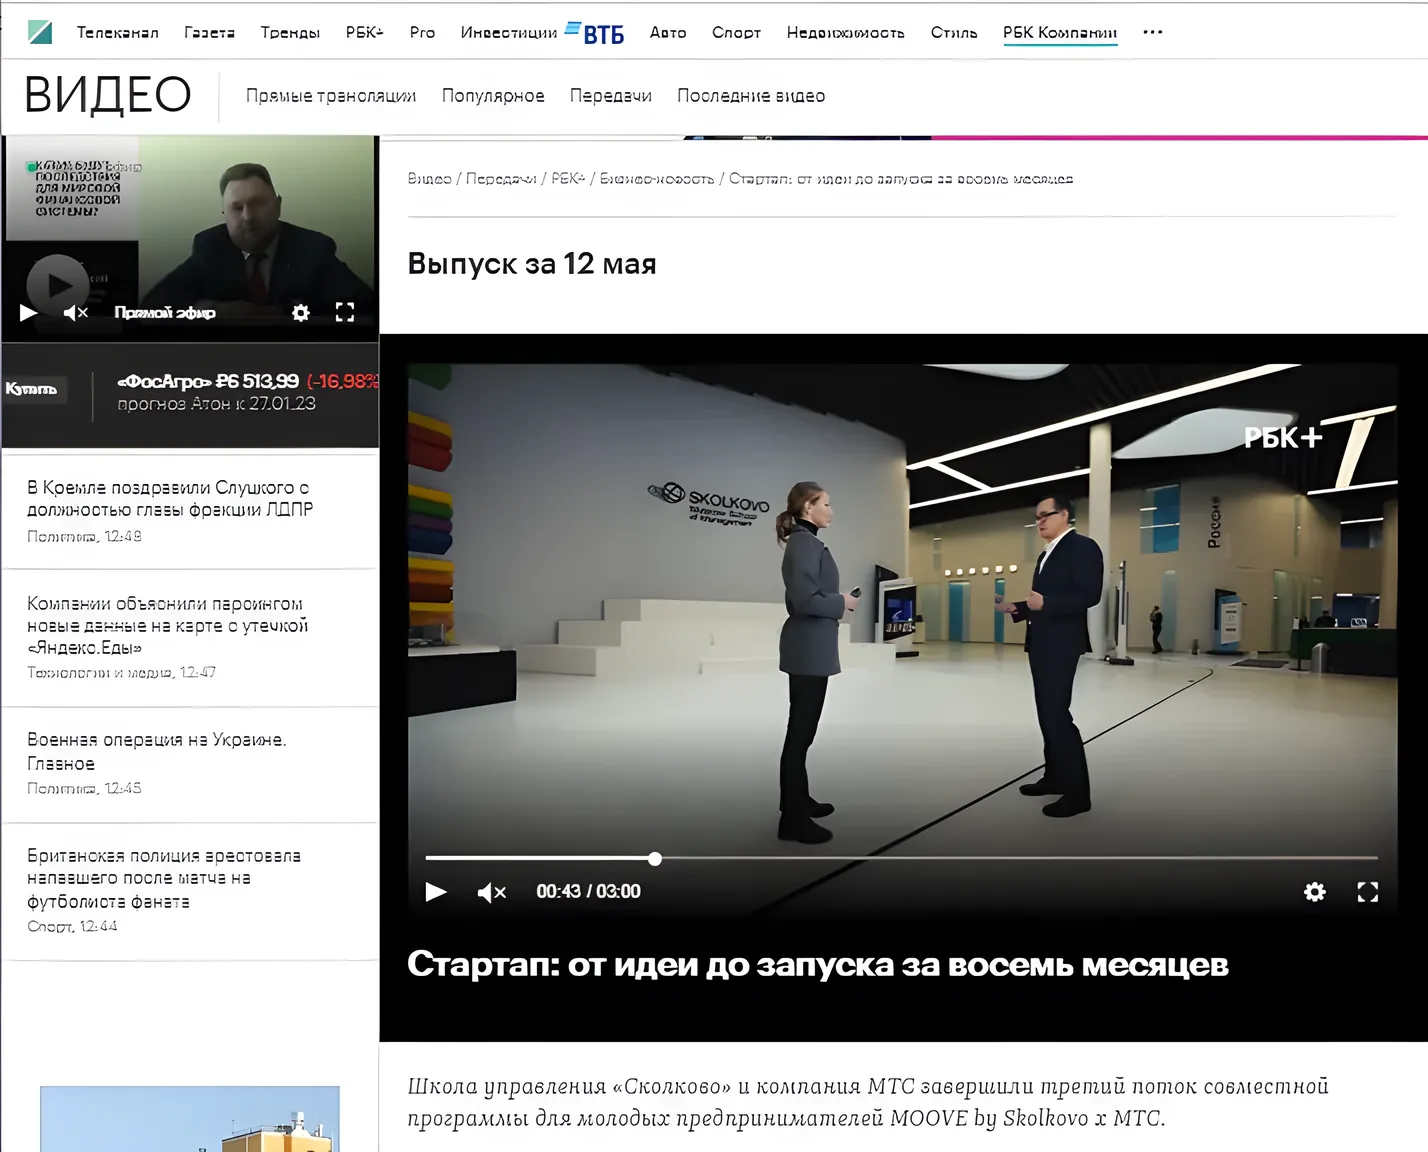Image resolution: width=1428 pixels, height=1152 pixels.
Task: Seek on the main video progress bar
Action: (x=901, y=858)
